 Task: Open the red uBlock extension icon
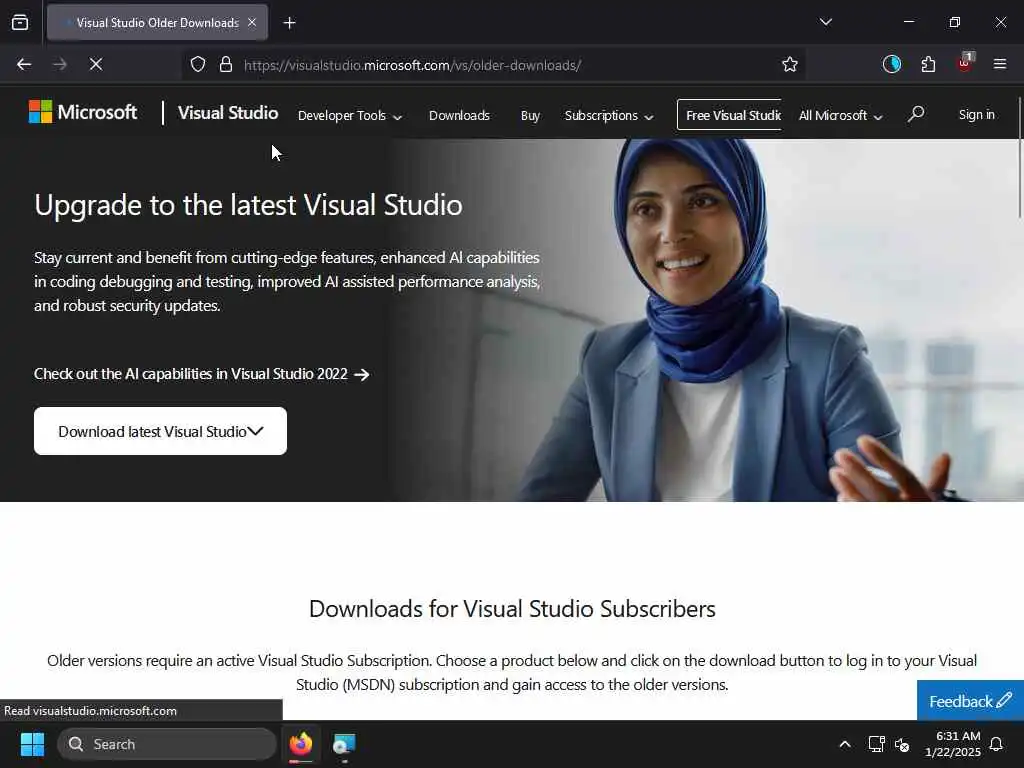click(x=965, y=63)
